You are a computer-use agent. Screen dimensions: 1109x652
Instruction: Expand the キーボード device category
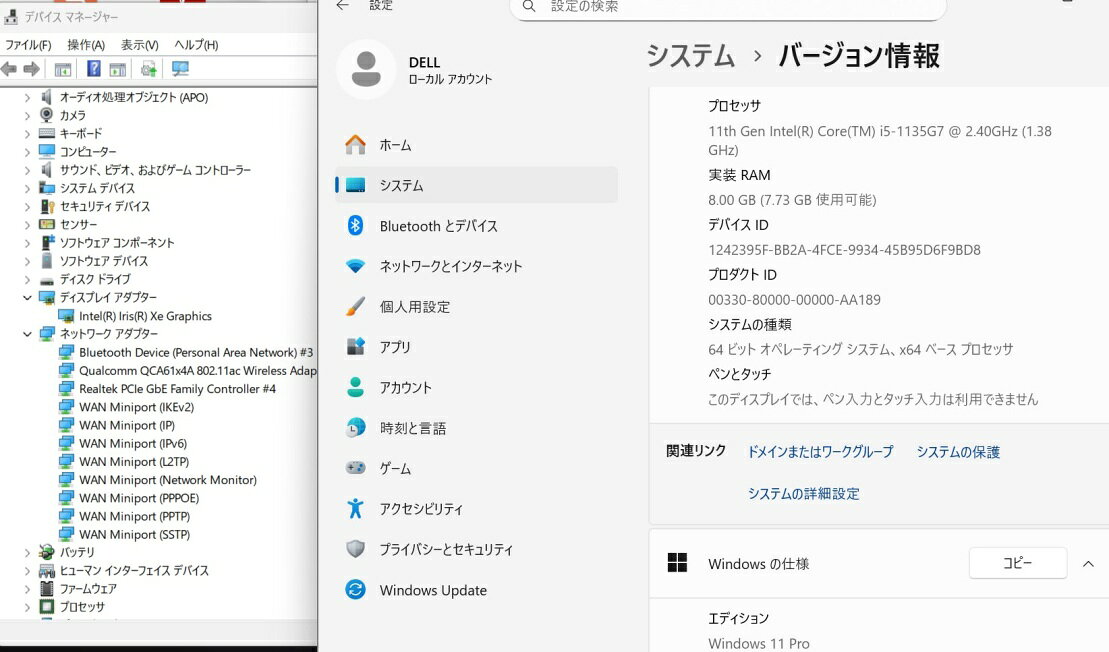coord(28,134)
